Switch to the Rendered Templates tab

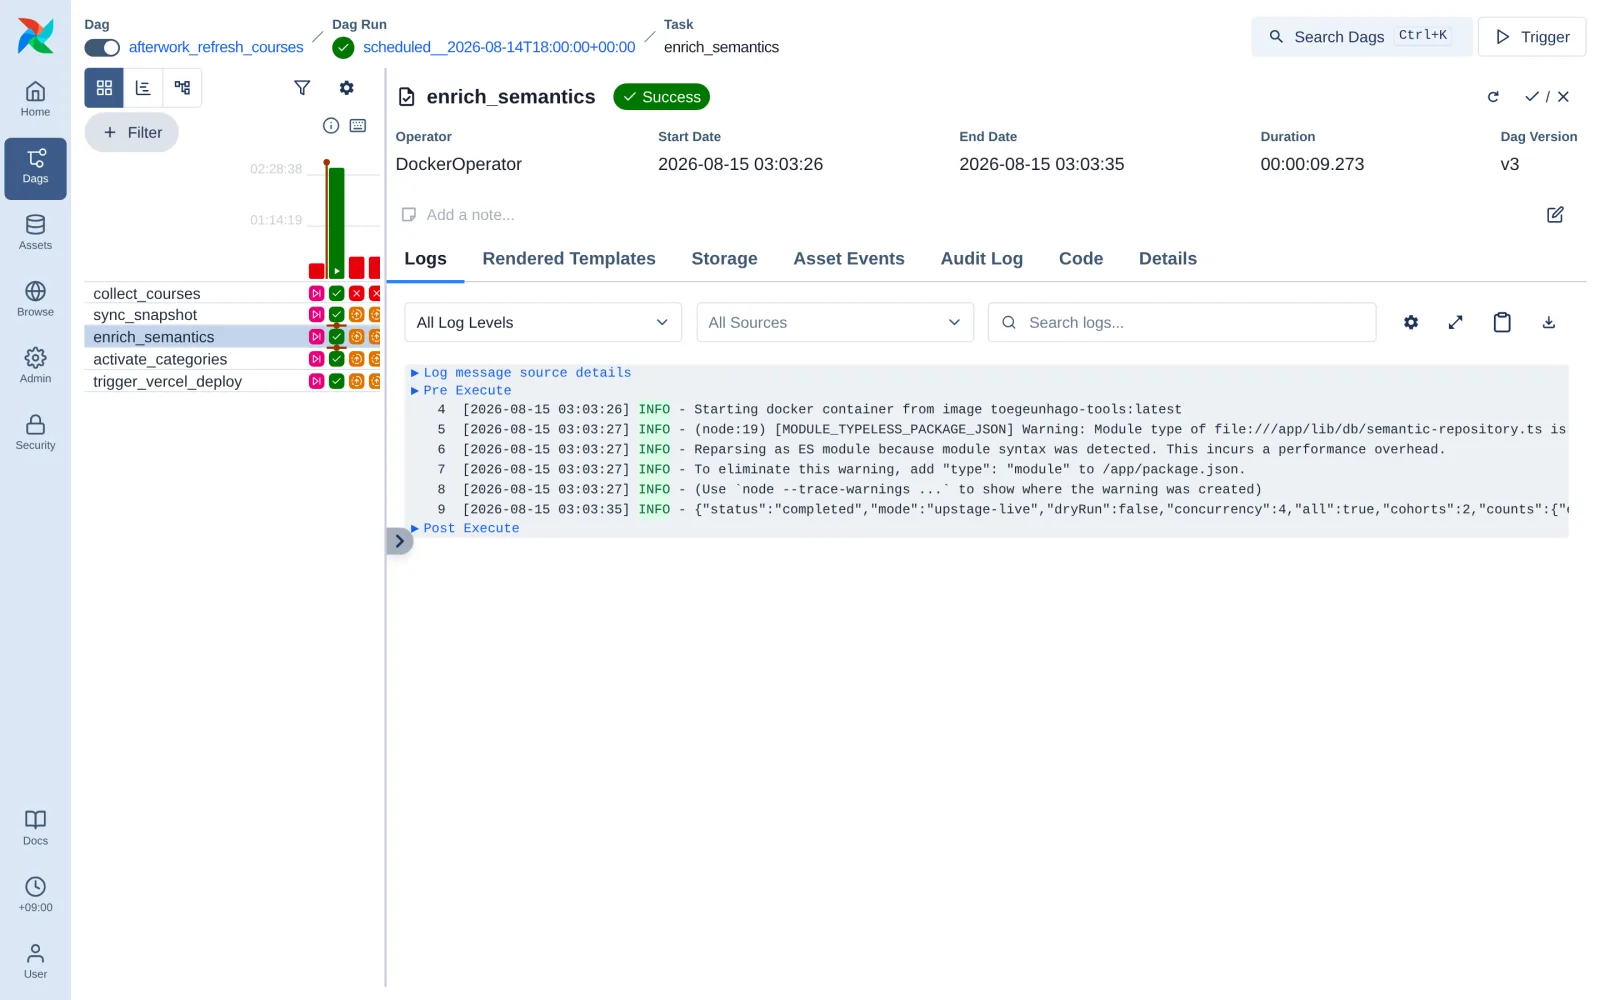point(569,259)
